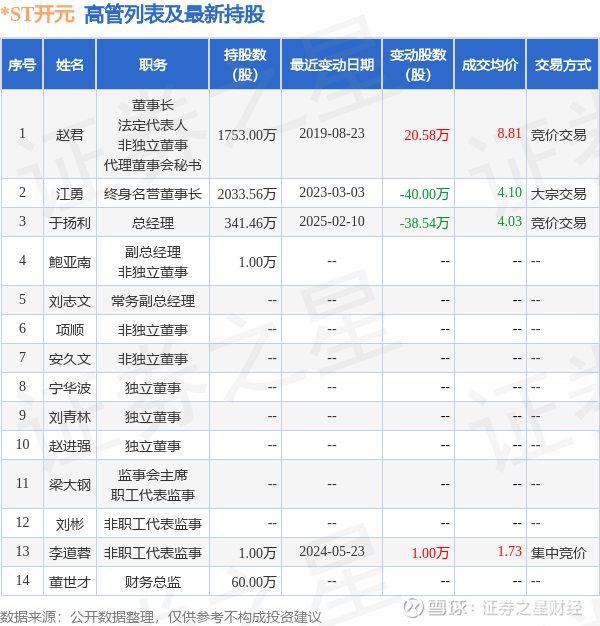Click the change value -38.54万
The height and width of the screenshot is (626, 600).
[424, 223]
